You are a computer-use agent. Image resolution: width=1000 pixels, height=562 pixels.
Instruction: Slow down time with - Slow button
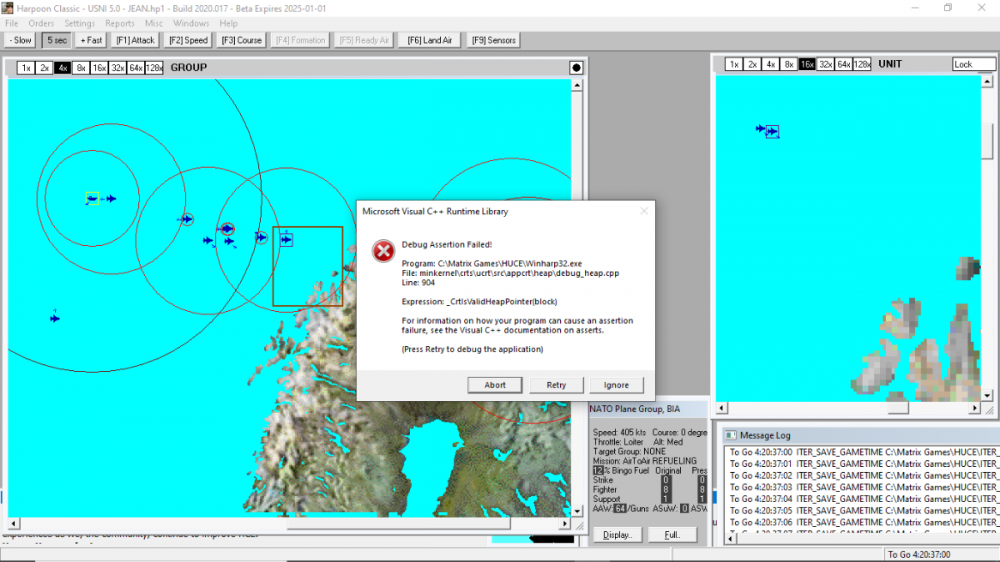coord(20,40)
